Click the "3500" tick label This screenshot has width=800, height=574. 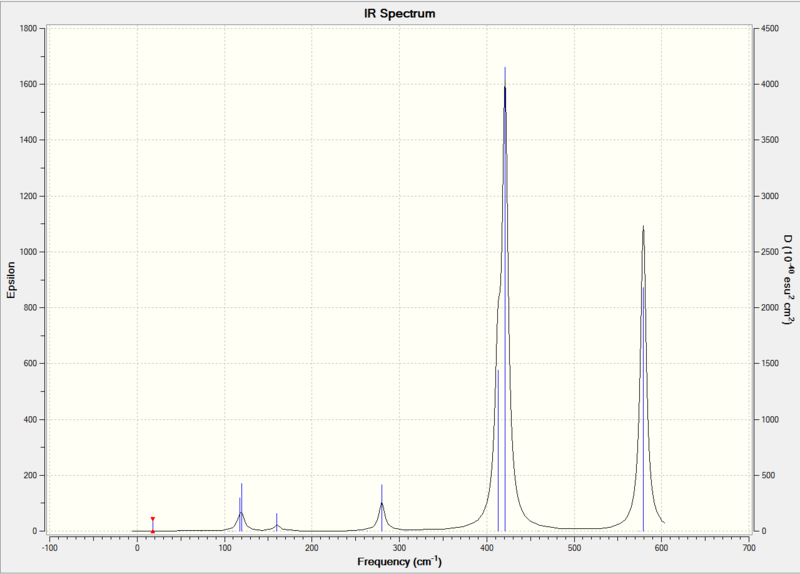tap(770, 140)
